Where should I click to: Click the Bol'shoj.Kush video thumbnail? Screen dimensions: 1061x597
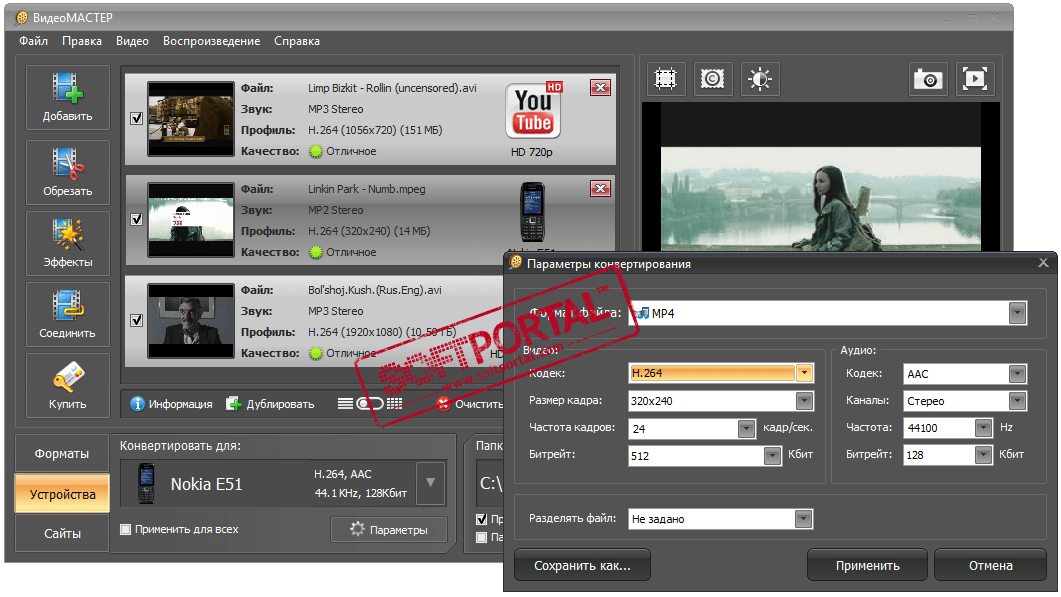coord(191,321)
